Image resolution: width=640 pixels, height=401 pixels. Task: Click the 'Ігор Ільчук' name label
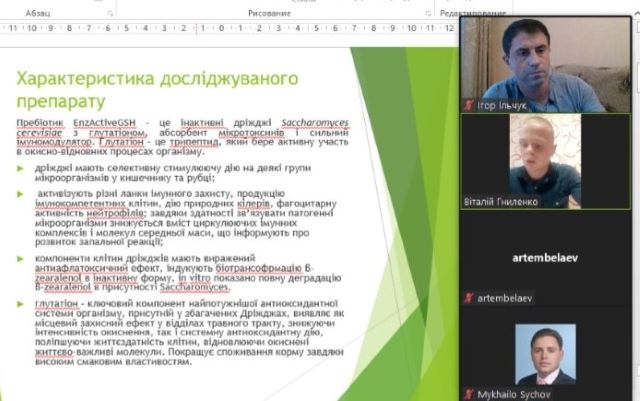[502, 106]
